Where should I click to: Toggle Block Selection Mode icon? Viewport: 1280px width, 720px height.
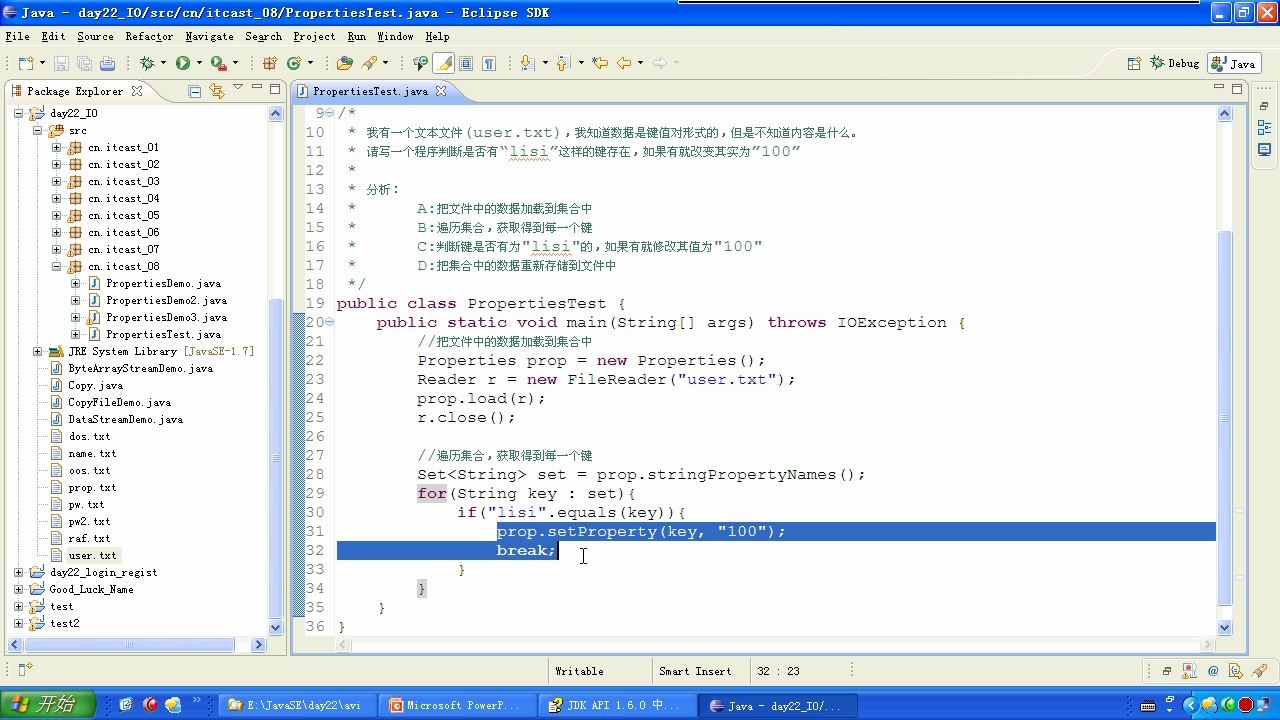(x=467, y=63)
